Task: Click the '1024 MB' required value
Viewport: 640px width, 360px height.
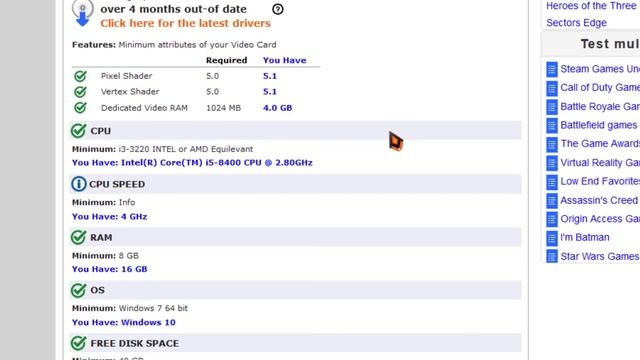Action: click(223, 108)
